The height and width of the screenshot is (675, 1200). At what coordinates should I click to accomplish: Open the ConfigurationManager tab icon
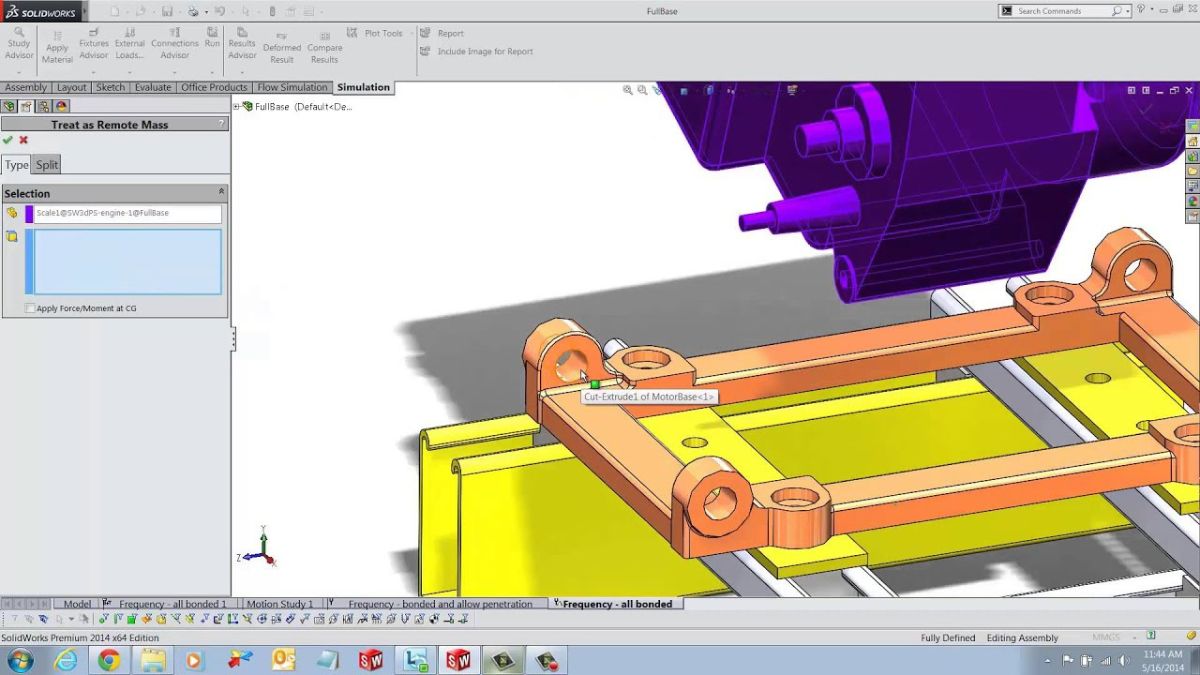43,106
